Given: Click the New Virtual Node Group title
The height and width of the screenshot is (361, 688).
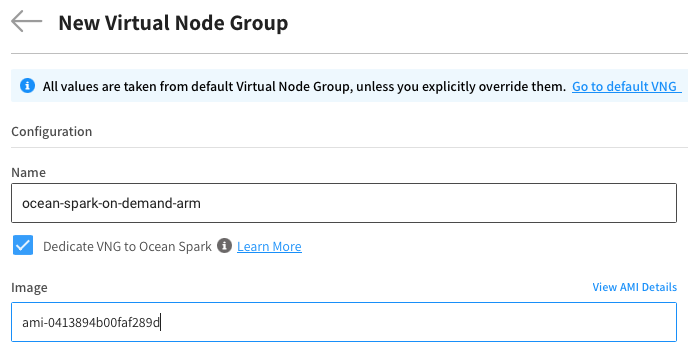Looking at the screenshot, I should pos(173,23).
